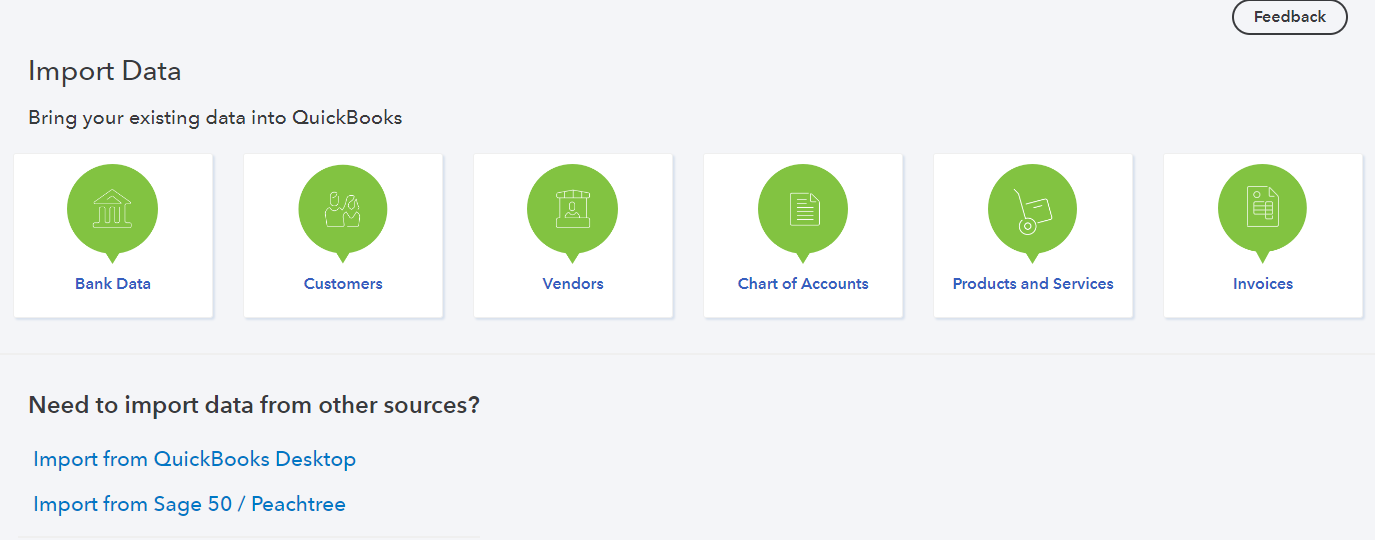Choose the Vendors text label

pos(573,284)
